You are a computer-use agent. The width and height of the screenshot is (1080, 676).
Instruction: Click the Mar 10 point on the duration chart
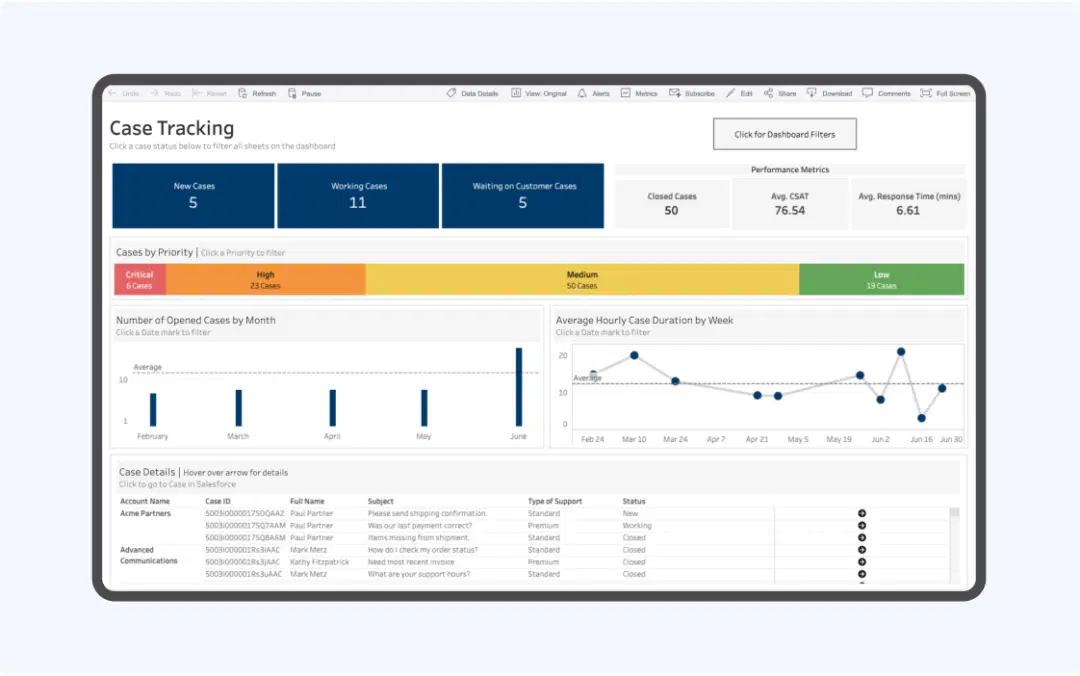(x=633, y=355)
